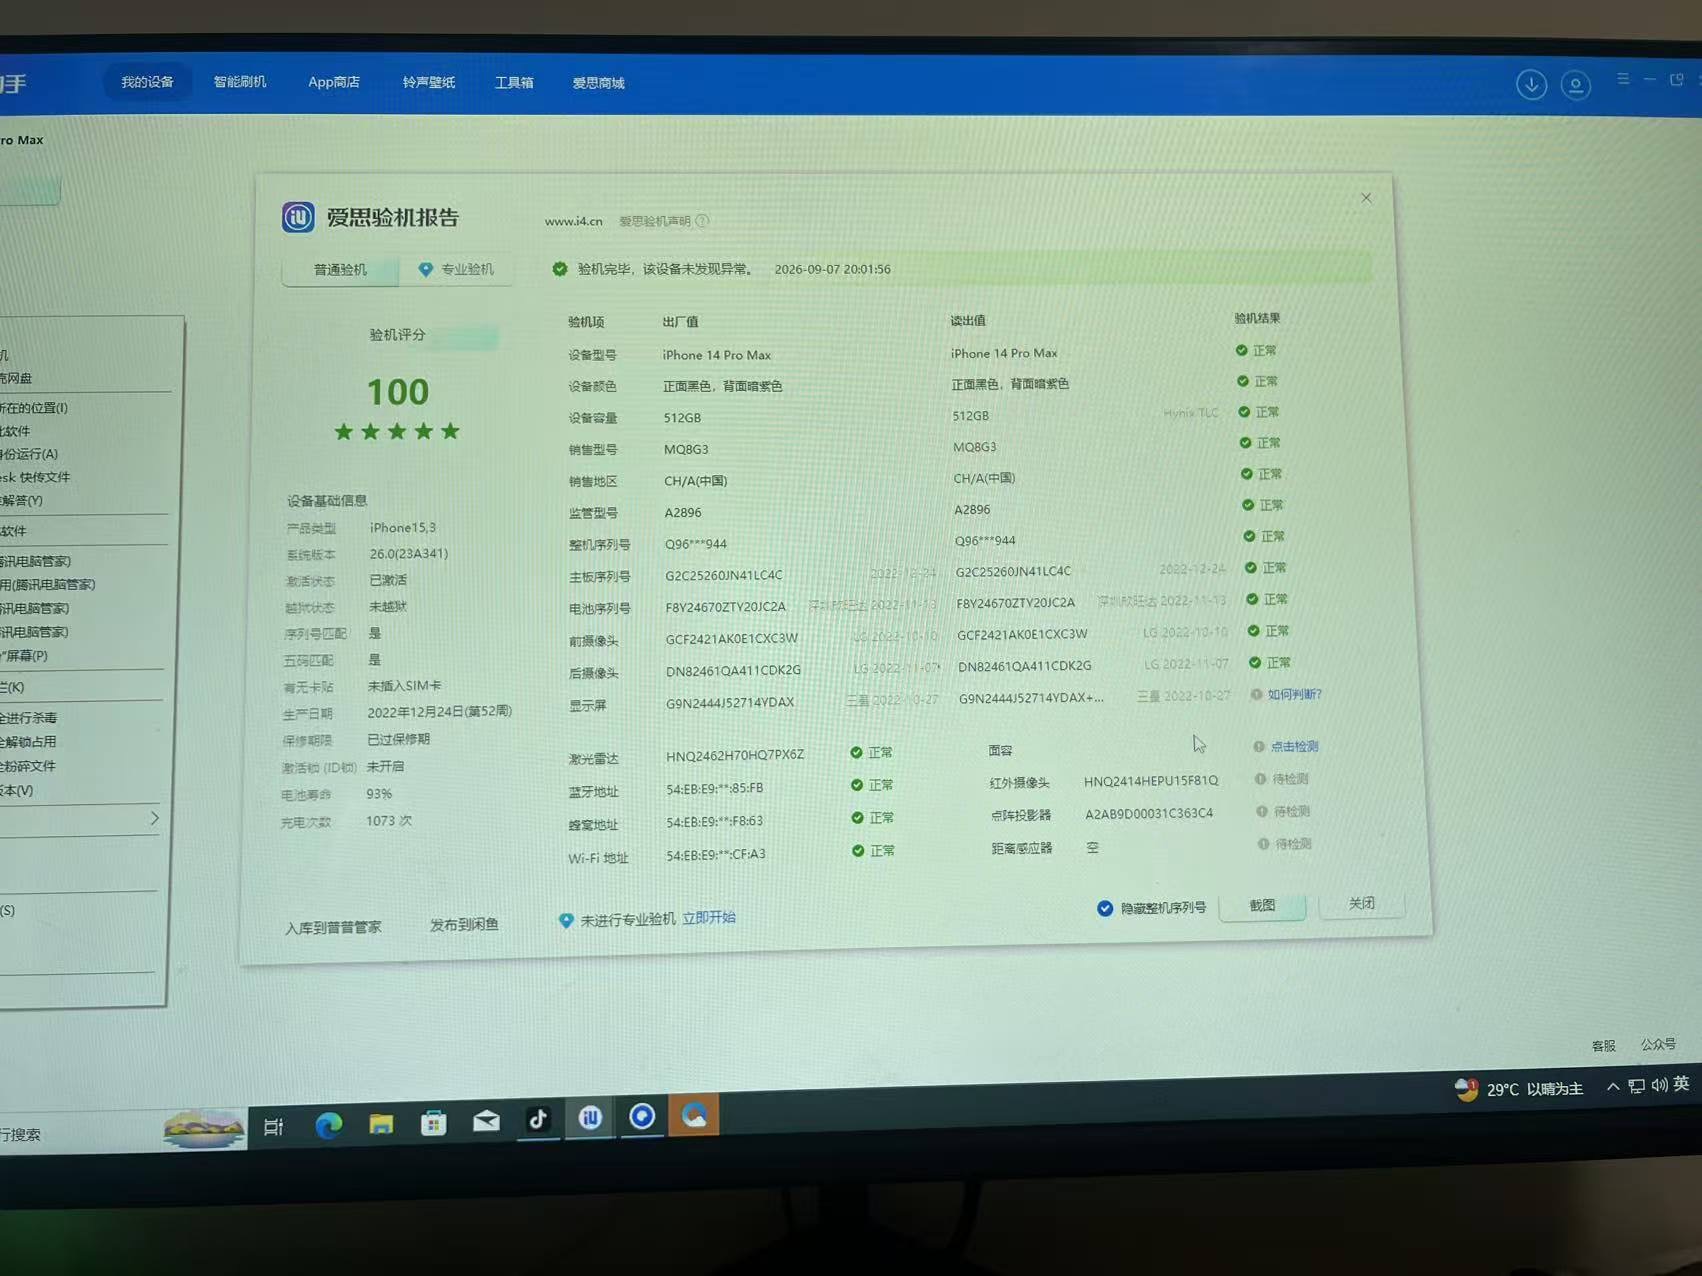Click 系统版本 value 26.0(23A341)

click(409, 554)
